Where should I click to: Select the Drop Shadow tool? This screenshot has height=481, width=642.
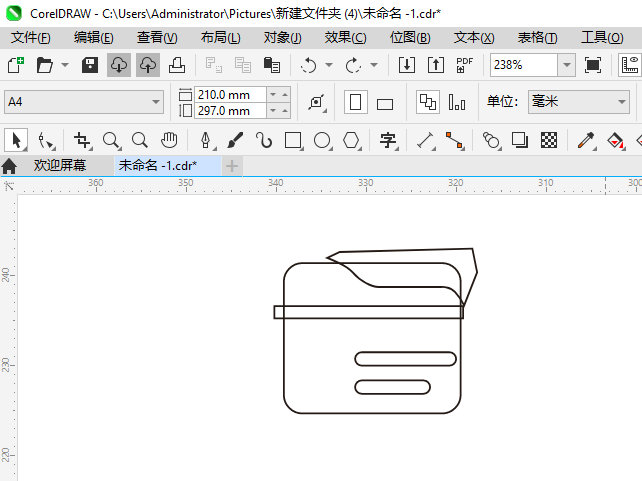pyautogui.click(x=520, y=140)
